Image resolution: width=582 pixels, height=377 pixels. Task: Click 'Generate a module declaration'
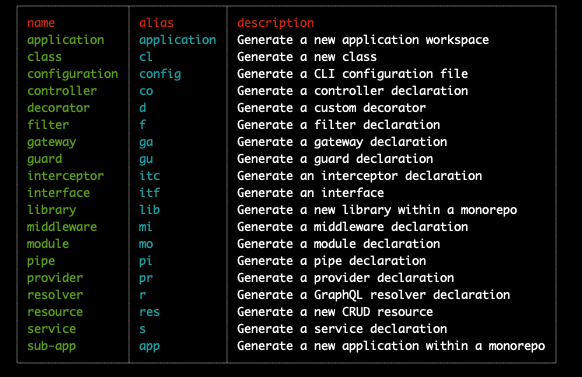(339, 244)
